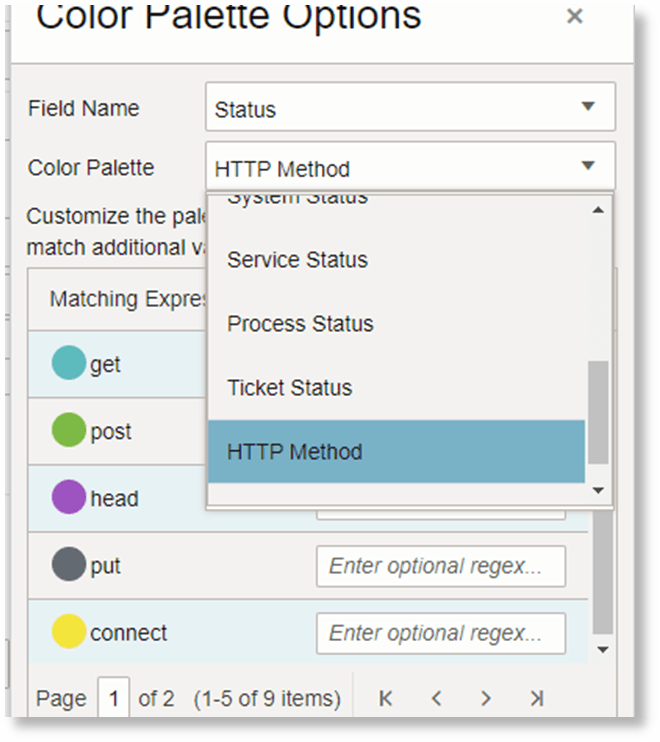Focus the regex input for connect

coord(440,633)
